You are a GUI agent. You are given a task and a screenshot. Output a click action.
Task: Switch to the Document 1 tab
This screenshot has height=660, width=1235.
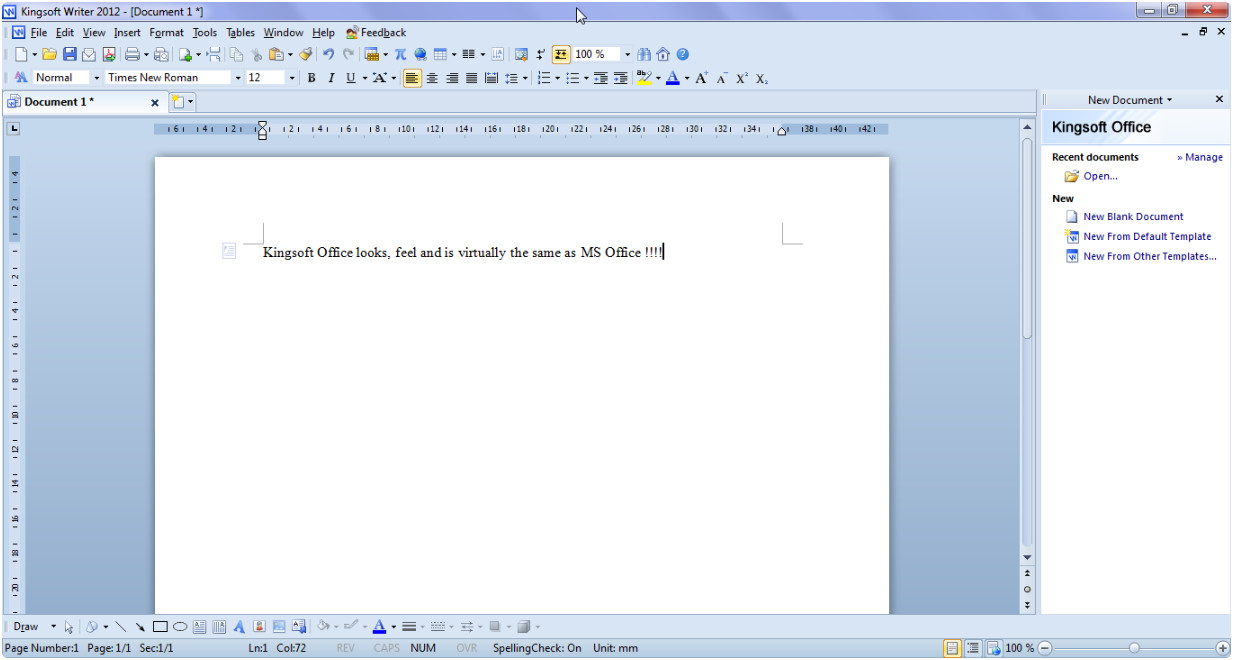[x=83, y=101]
